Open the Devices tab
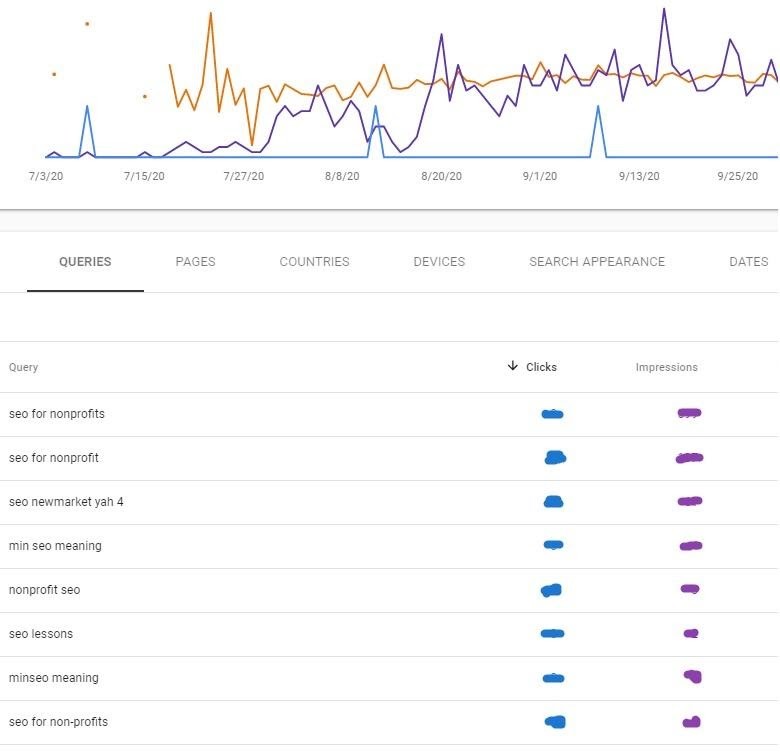Image resolution: width=780 pixels, height=756 pixels. pos(439,262)
